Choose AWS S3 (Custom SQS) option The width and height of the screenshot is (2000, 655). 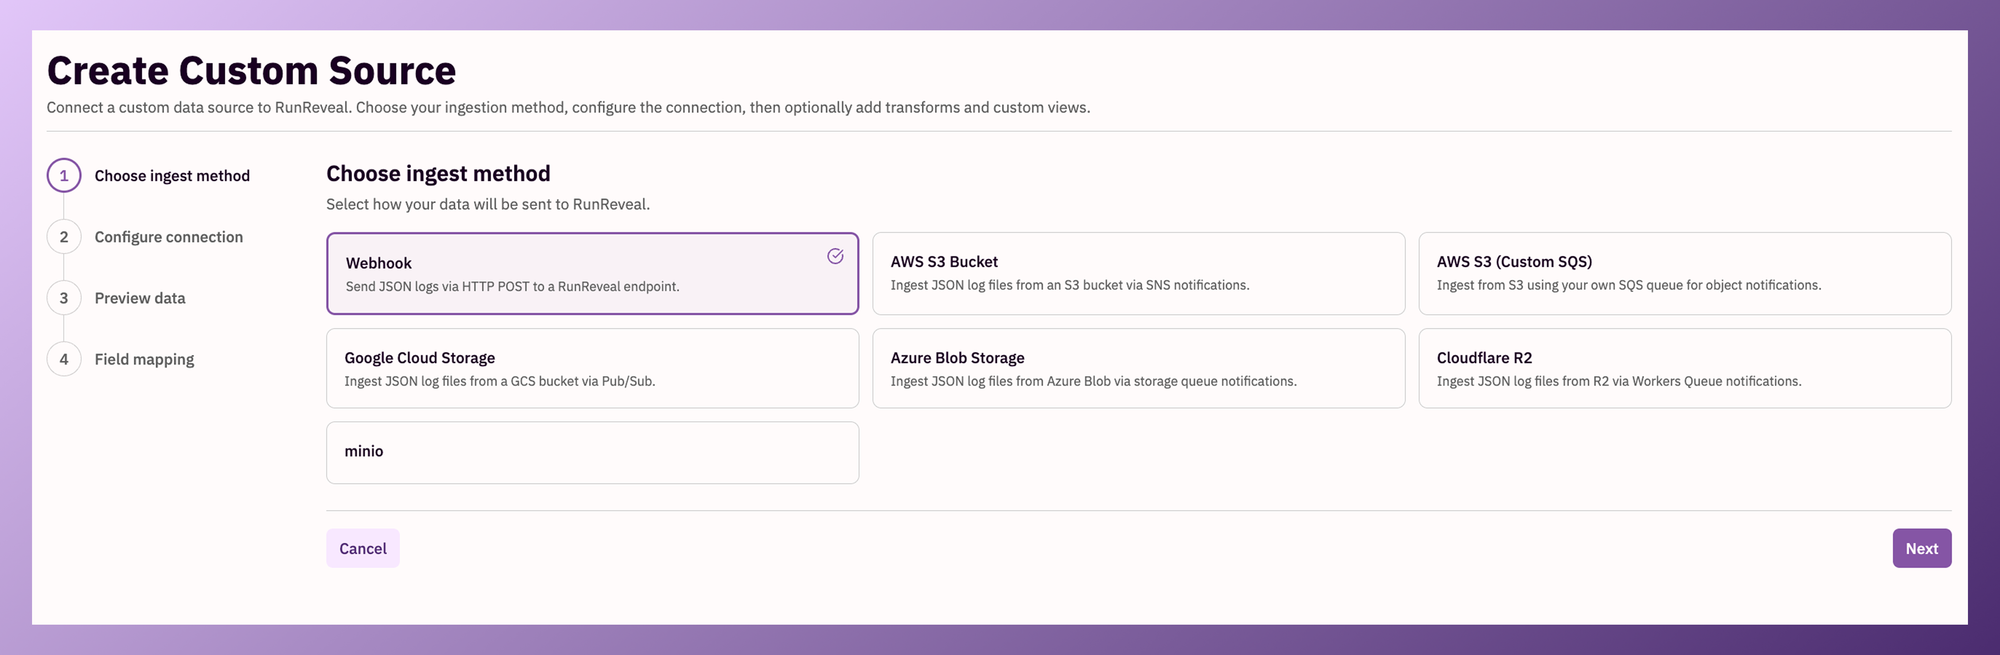(1685, 273)
